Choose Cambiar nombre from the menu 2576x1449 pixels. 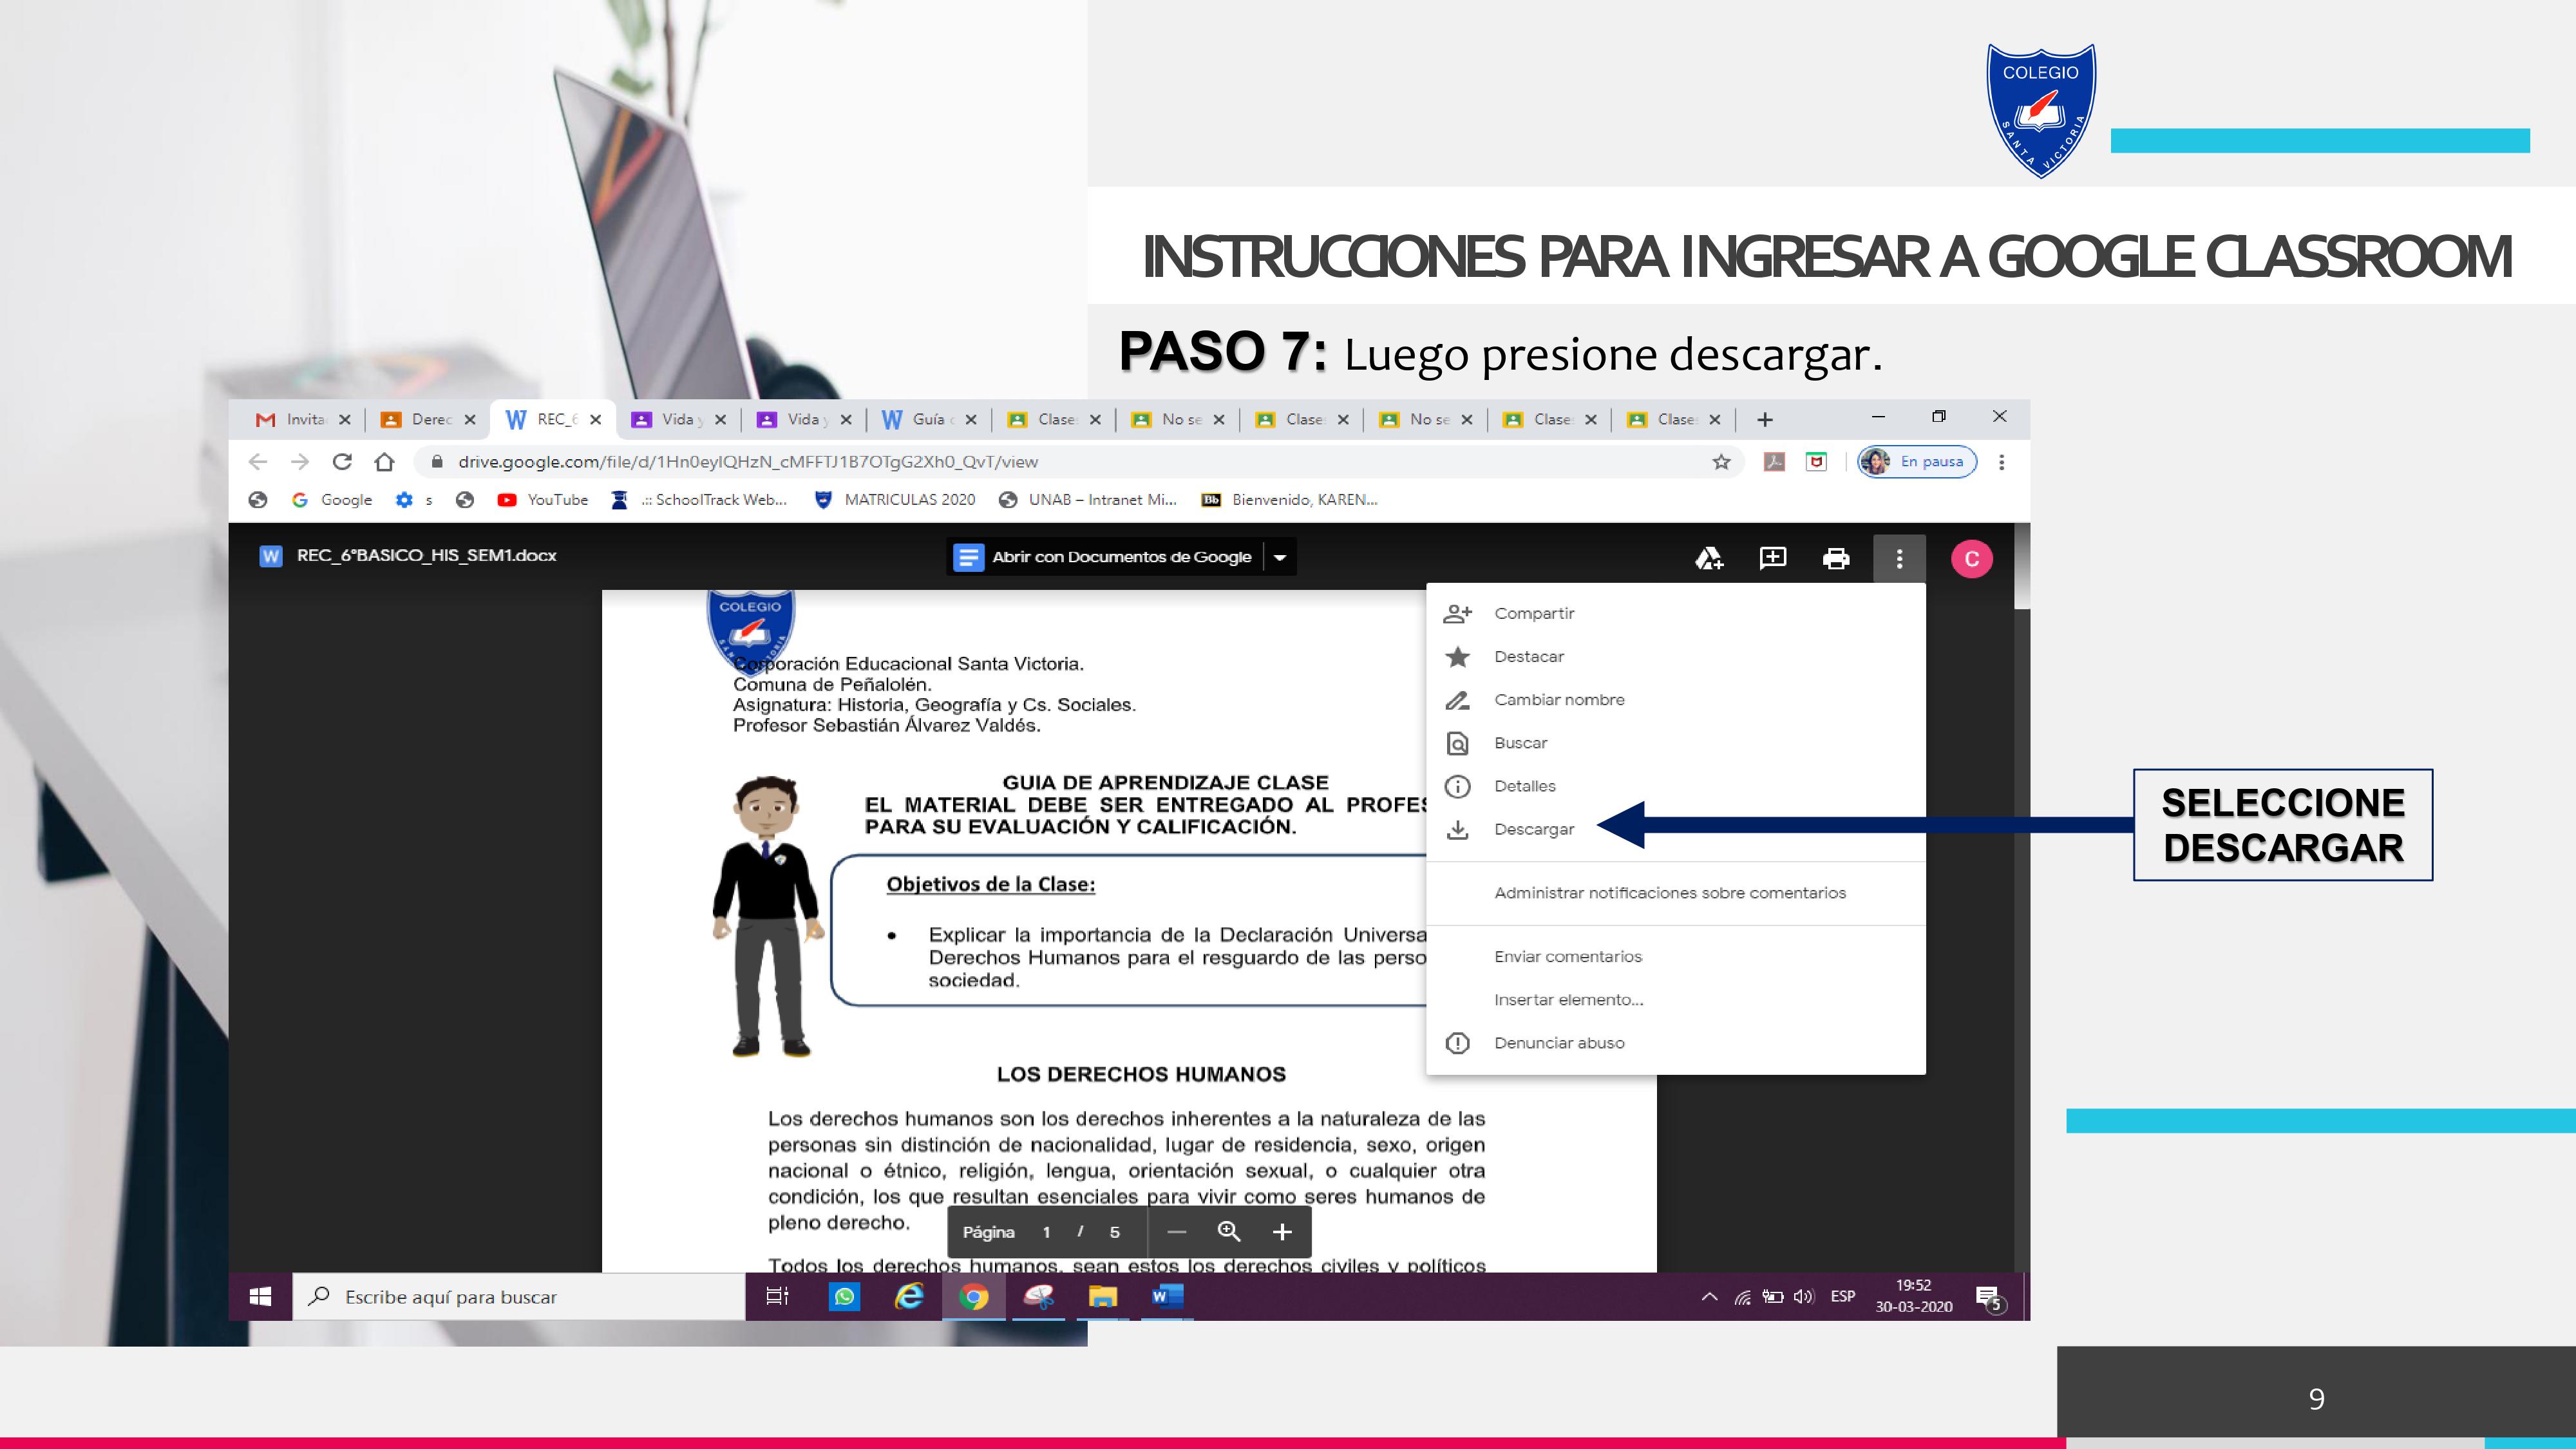click(1675, 699)
